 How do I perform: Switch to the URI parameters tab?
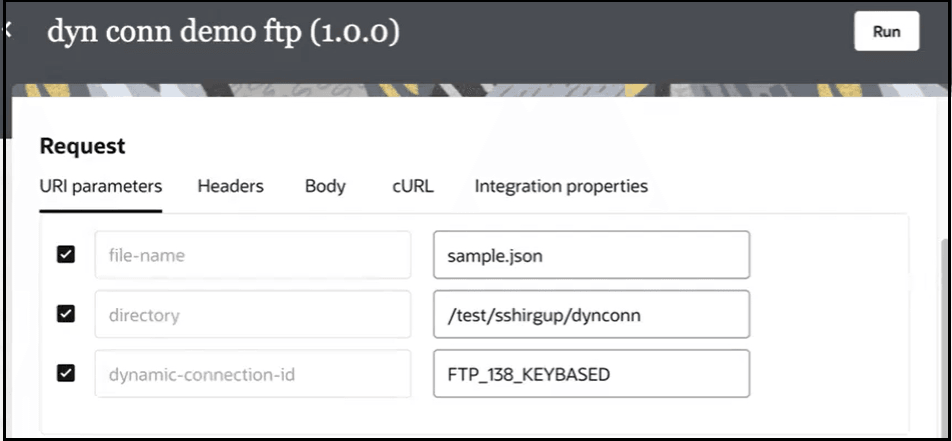(101, 186)
